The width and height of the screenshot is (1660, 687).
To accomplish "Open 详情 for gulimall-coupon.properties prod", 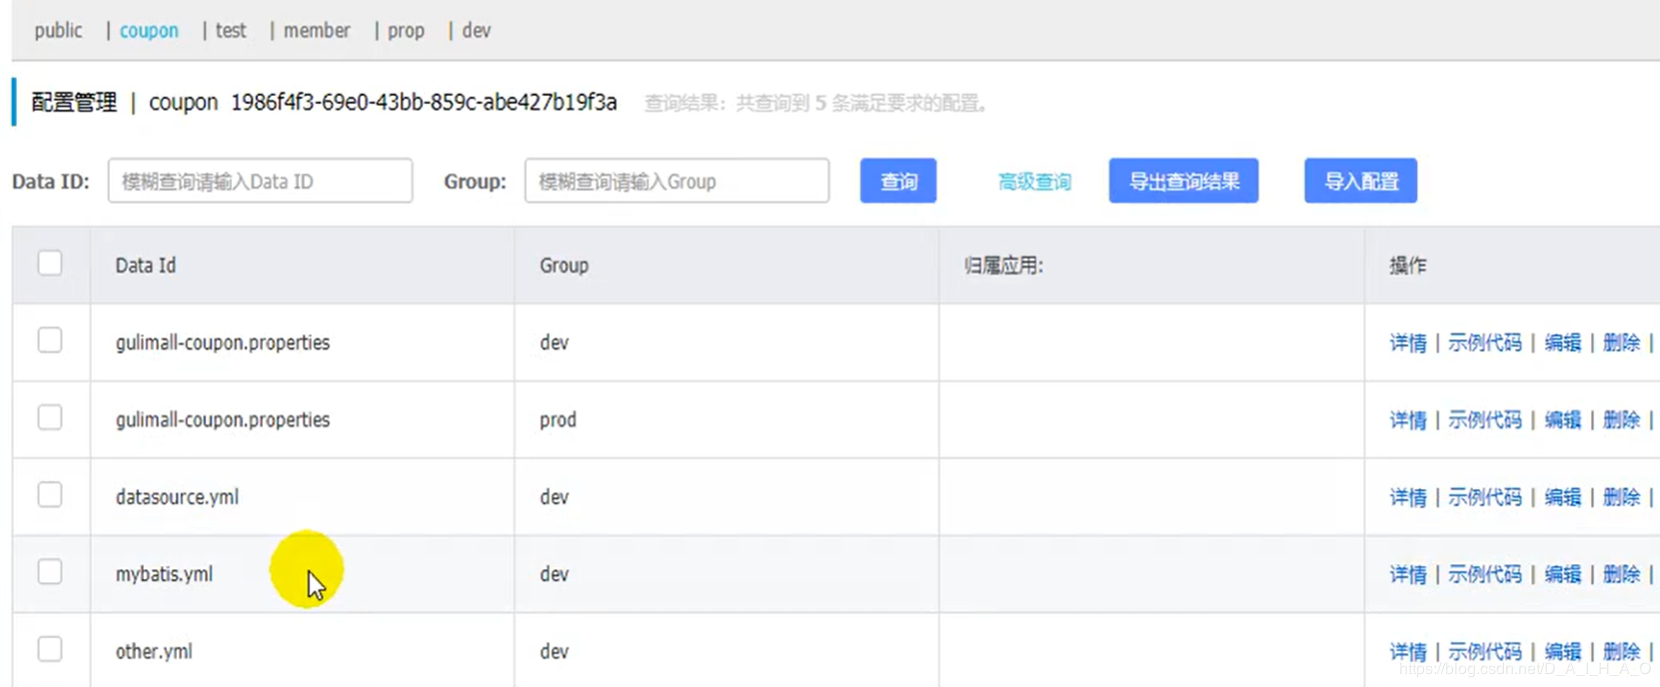I will 1408,420.
